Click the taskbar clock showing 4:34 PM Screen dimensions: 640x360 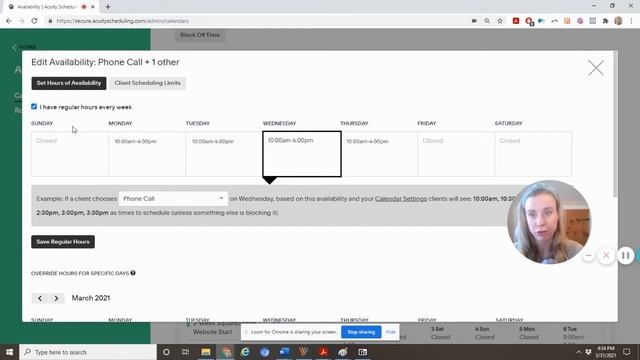(606, 352)
